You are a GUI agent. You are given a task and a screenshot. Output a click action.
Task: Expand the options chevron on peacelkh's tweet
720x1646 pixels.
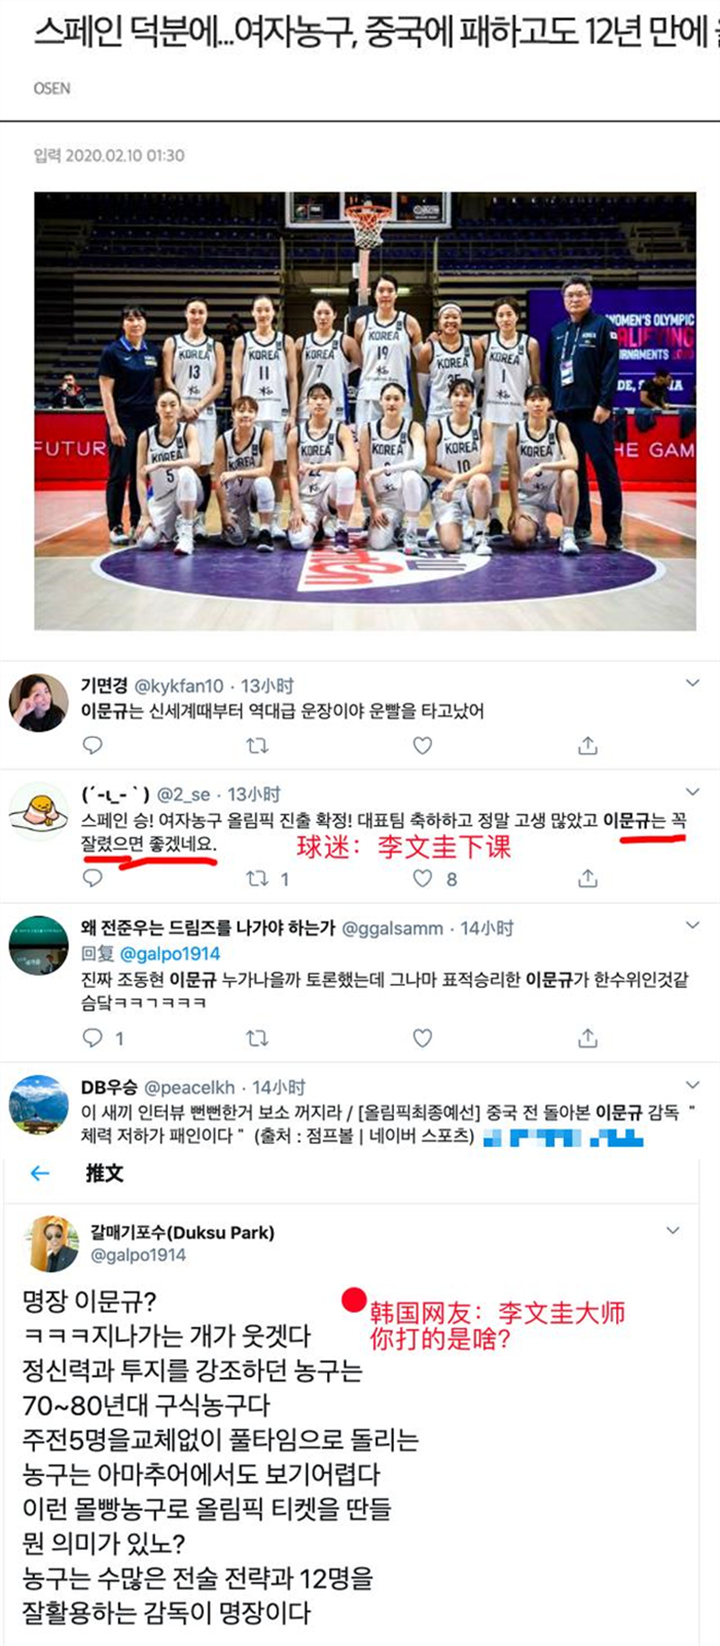[x=693, y=1085]
